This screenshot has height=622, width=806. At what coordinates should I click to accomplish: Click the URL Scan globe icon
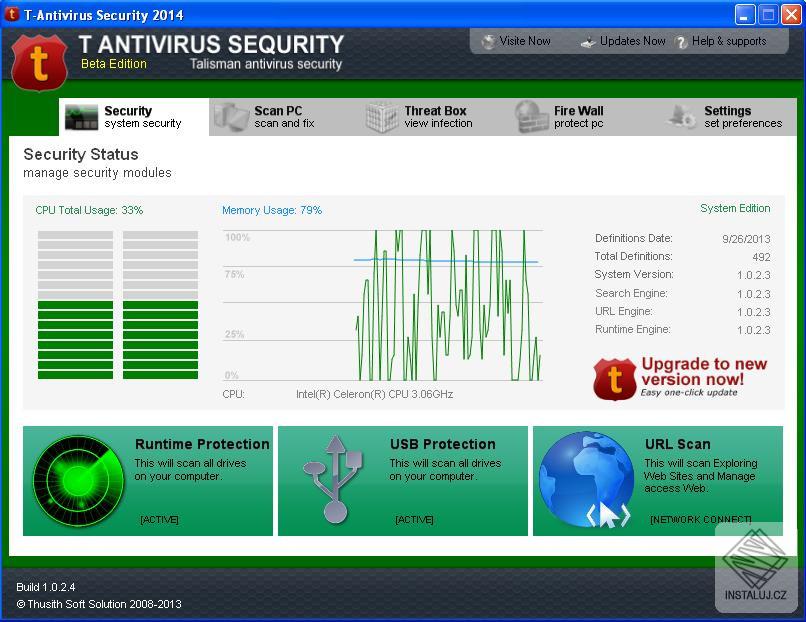(586, 480)
